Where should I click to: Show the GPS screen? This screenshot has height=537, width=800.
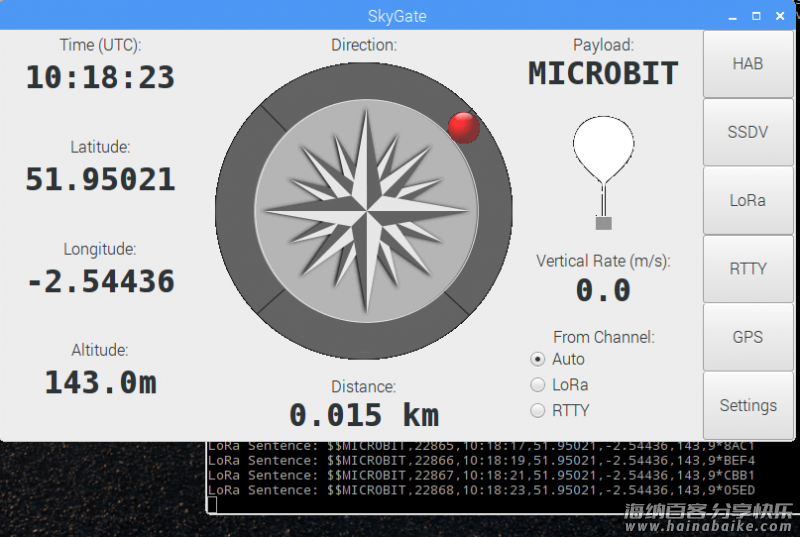(x=748, y=337)
